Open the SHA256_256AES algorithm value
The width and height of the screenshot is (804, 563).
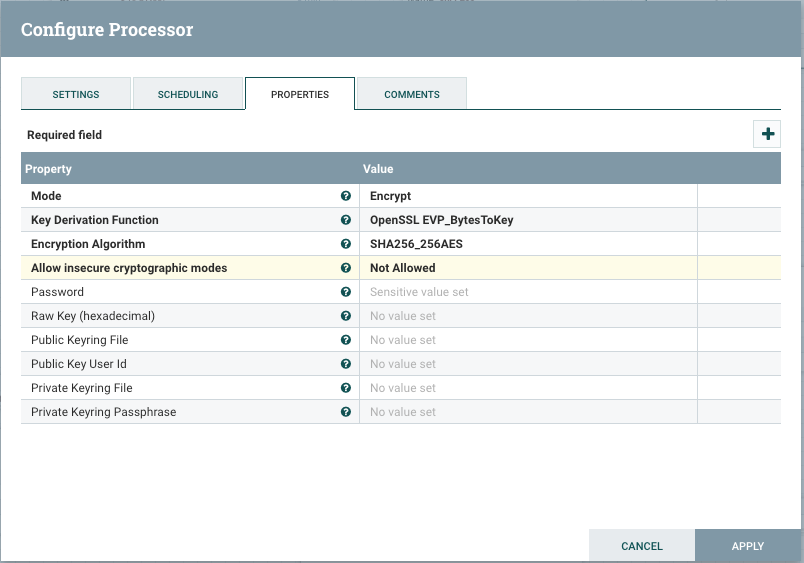point(528,244)
